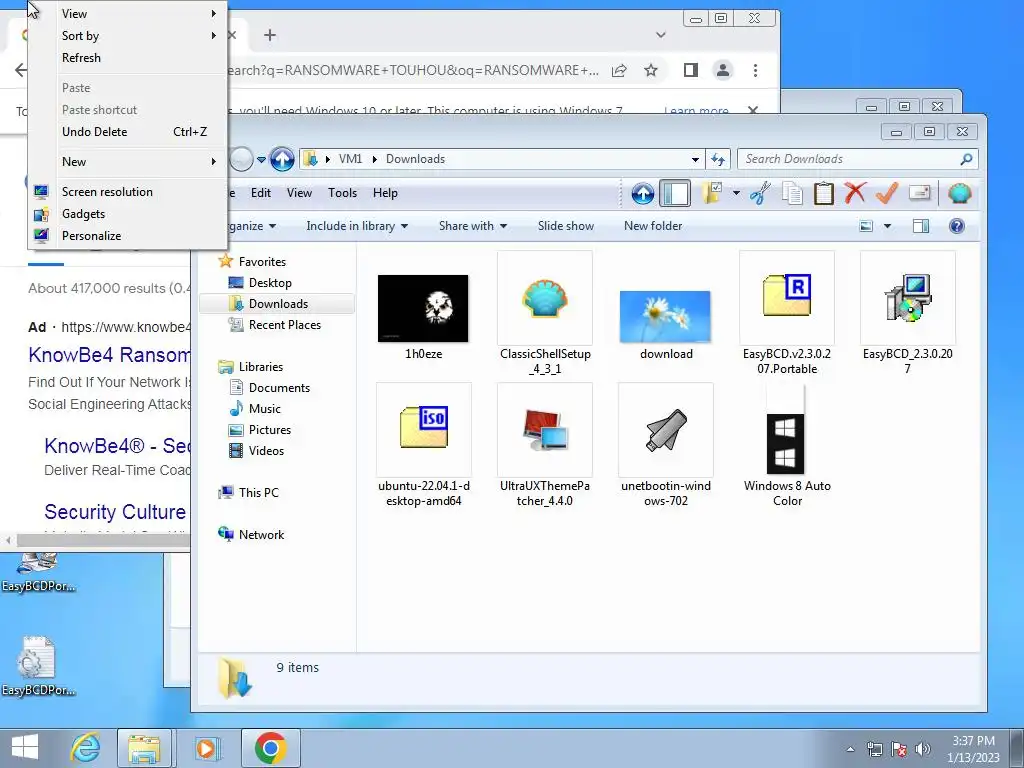Open the Edit menu in Explorer

261,193
